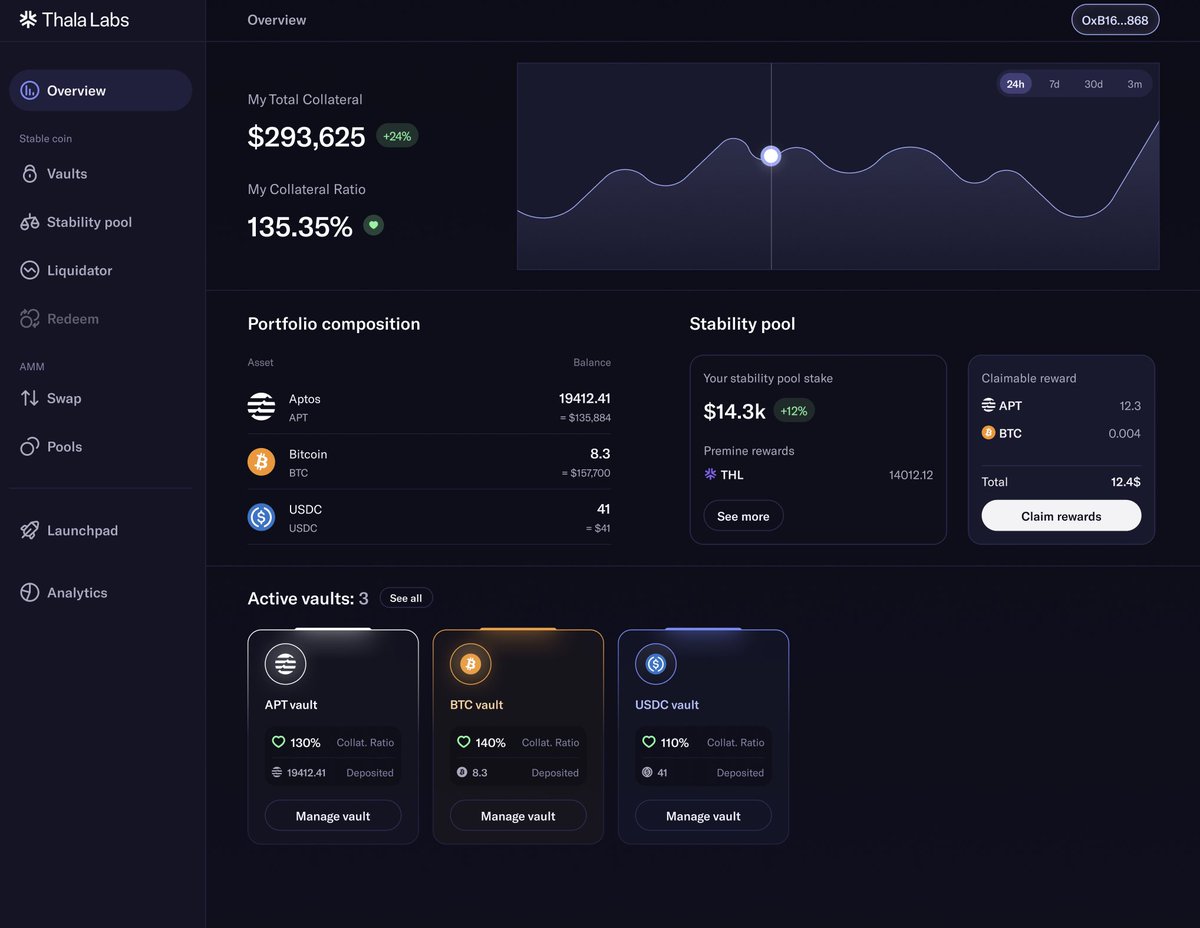Click See all next to Active vaults
Viewport: 1200px width, 928px height.
click(x=406, y=598)
